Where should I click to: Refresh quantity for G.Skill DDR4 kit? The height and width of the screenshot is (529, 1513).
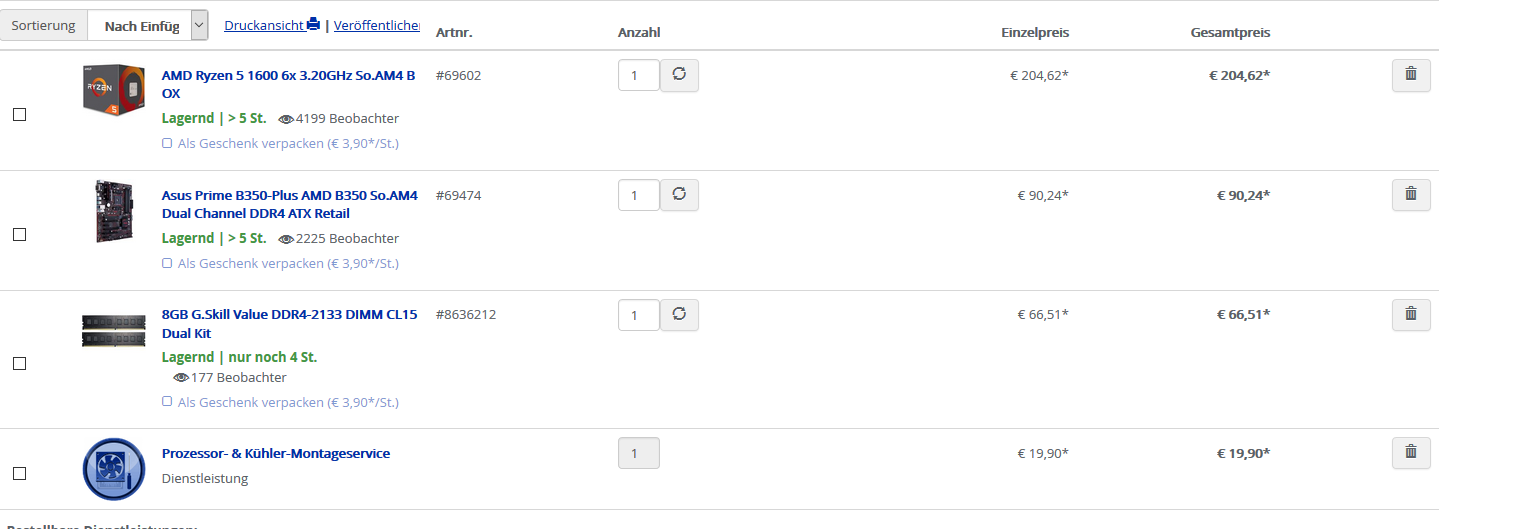point(679,315)
